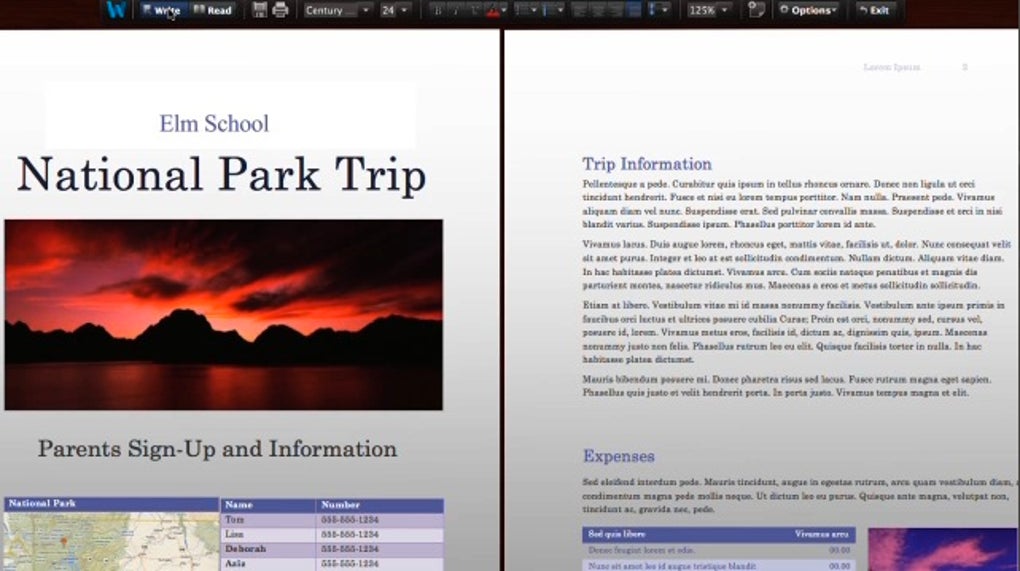This screenshot has height=571, width=1020.
Task: Click the Word 'W' logo icon
Action: 116,10
